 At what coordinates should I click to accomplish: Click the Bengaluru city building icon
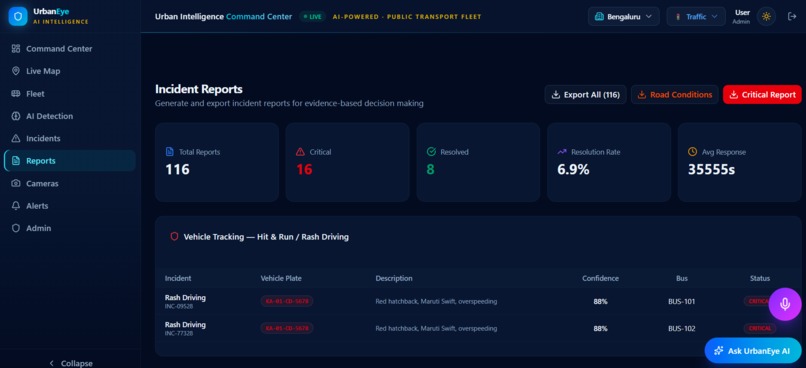[599, 16]
